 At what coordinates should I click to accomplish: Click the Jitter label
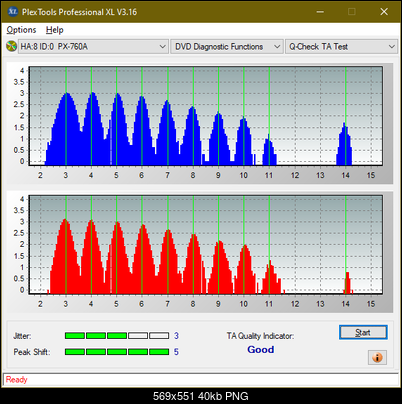click(x=22, y=336)
